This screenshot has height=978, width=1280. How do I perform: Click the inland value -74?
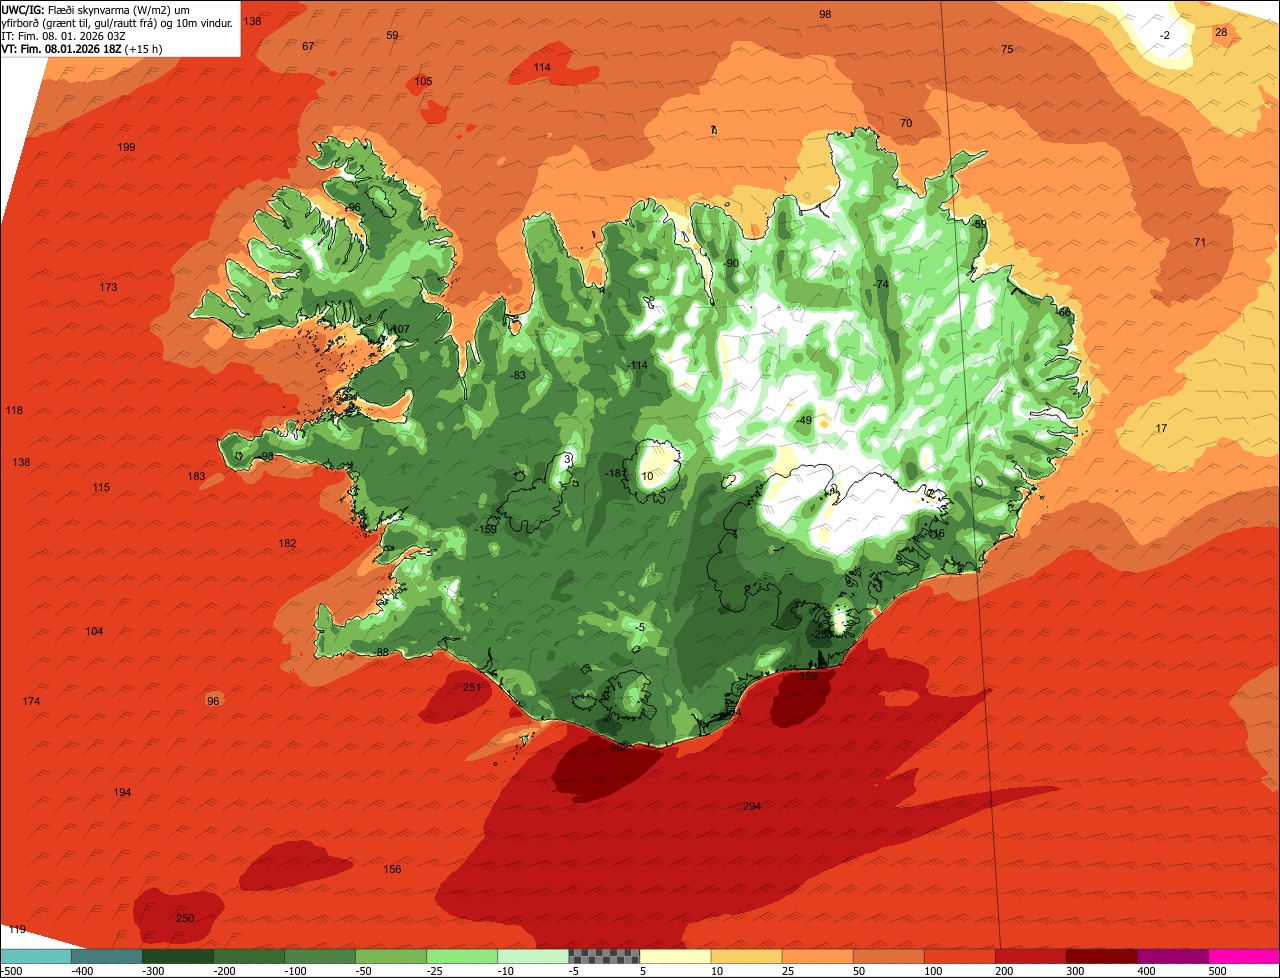pyautogui.click(x=880, y=284)
